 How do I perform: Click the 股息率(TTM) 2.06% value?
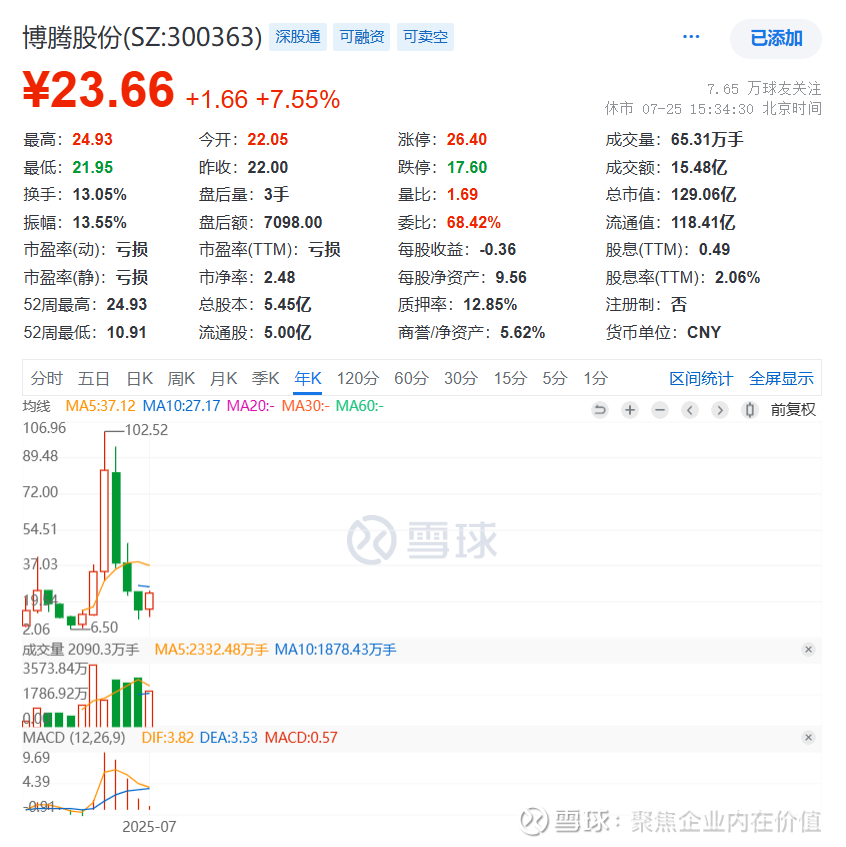tap(737, 277)
